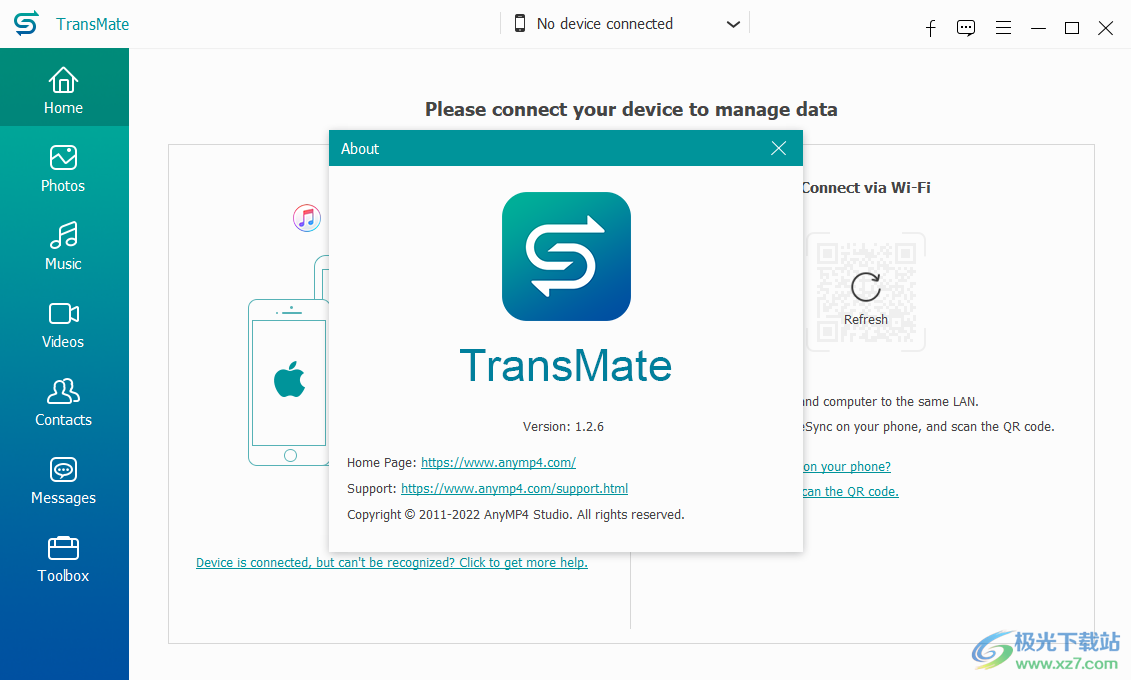The height and width of the screenshot is (680, 1131).
Task: Open the feedback chat bubble icon
Action: coord(966,28)
